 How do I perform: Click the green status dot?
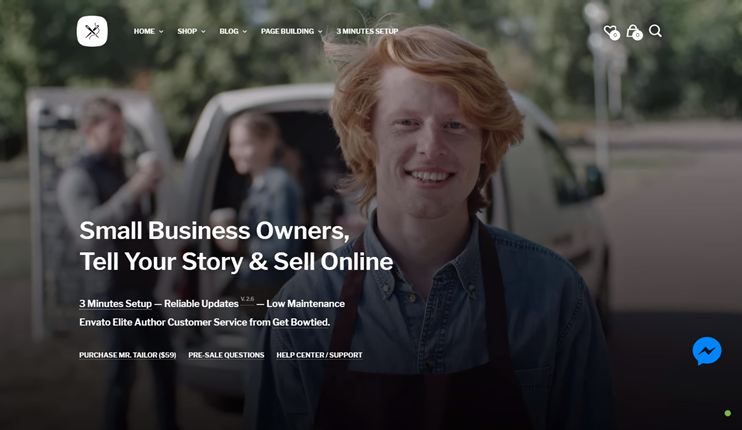pyautogui.click(x=728, y=413)
